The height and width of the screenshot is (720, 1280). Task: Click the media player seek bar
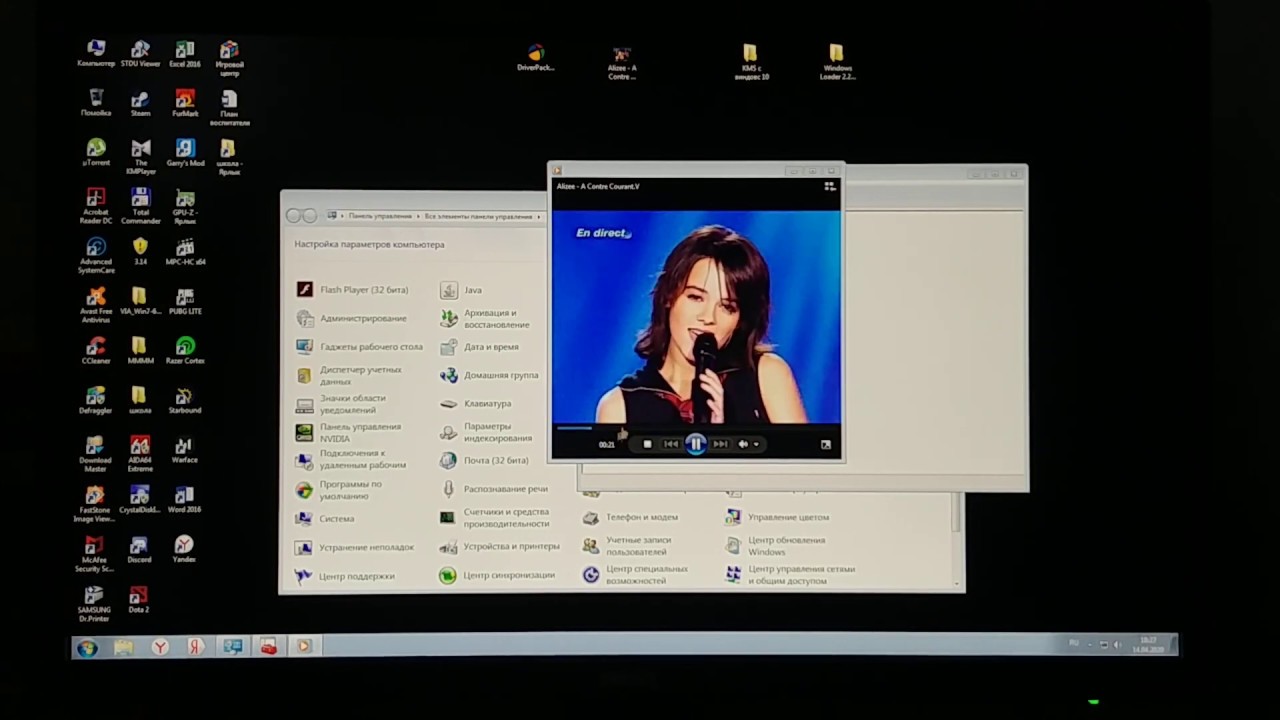[x=696, y=427]
